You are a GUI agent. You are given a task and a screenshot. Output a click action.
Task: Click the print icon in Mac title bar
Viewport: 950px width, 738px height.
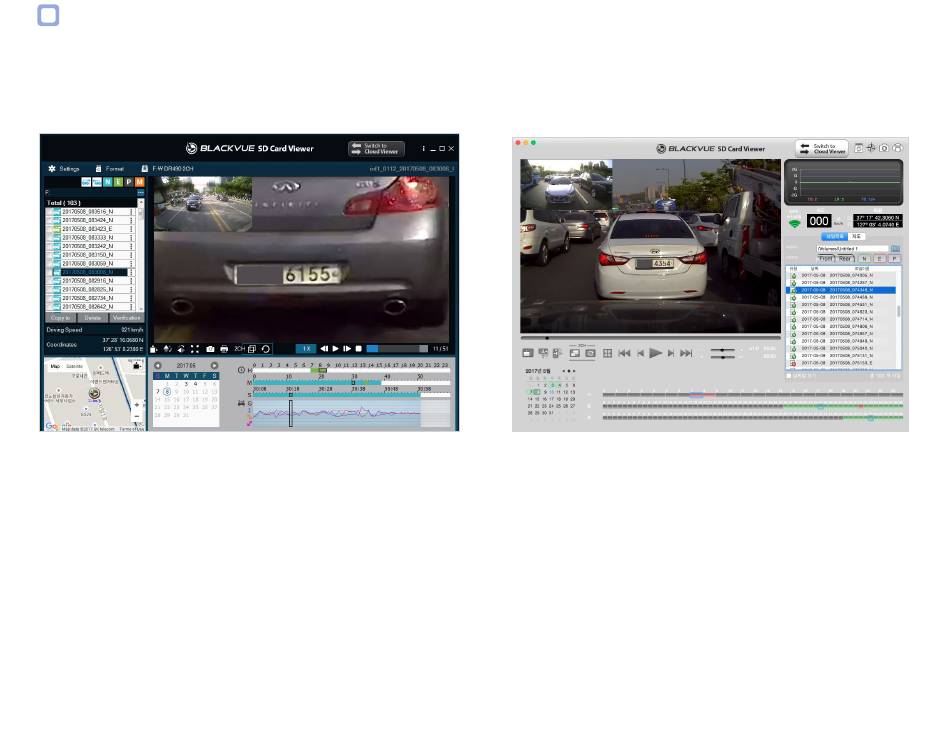coord(897,148)
